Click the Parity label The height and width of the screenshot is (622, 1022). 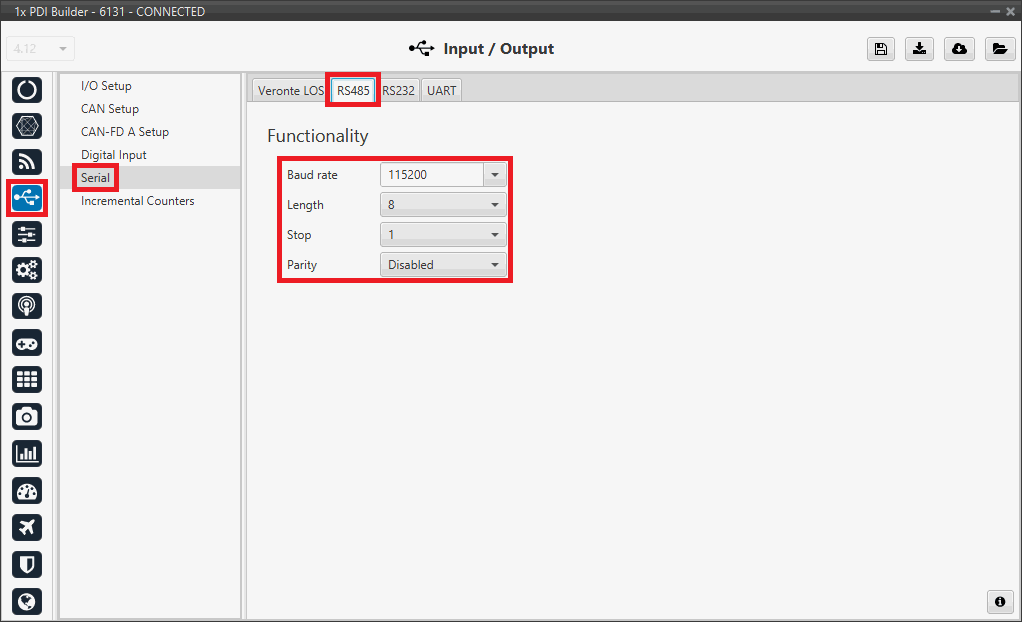point(302,265)
